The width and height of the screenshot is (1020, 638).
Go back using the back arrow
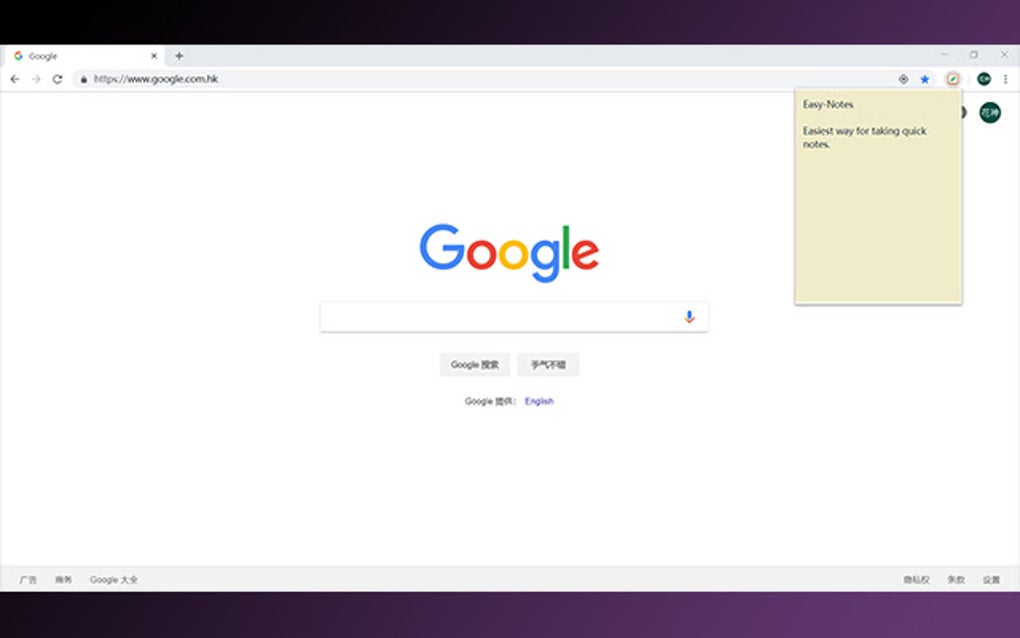[14, 79]
